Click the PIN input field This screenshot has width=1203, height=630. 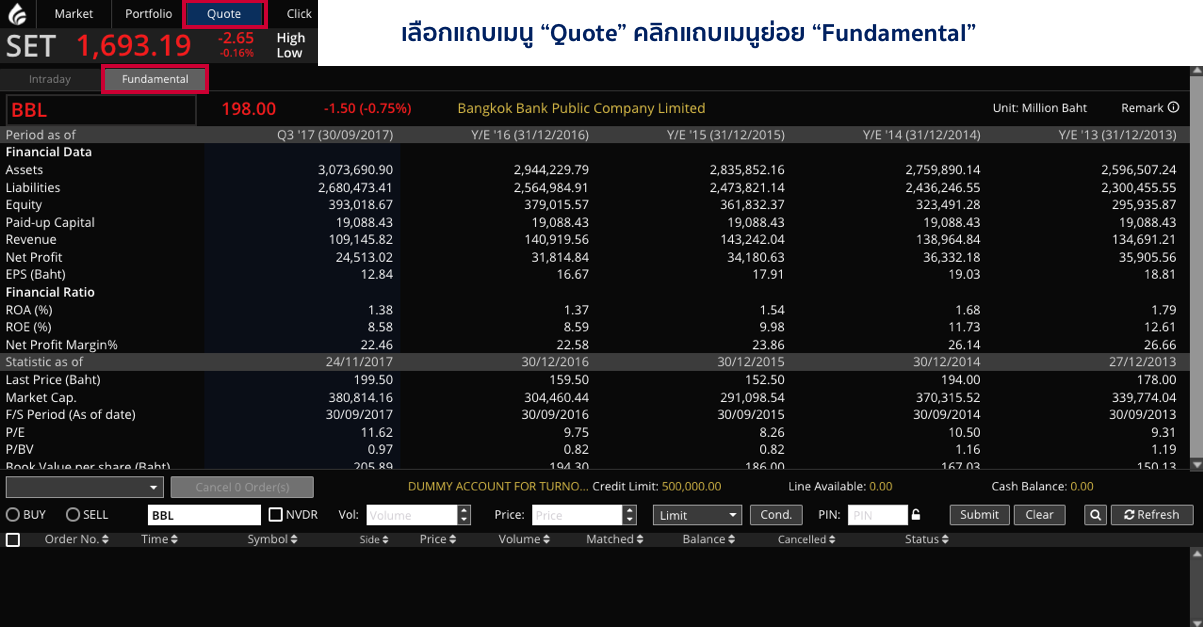878,515
